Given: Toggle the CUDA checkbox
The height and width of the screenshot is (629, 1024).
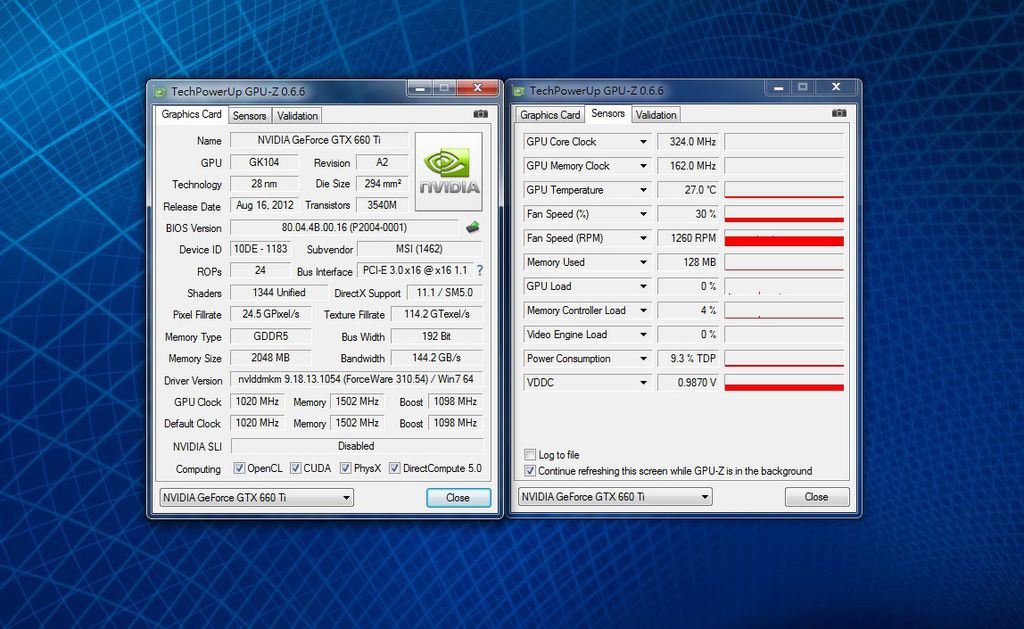Looking at the screenshot, I should (x=296, y=468).
